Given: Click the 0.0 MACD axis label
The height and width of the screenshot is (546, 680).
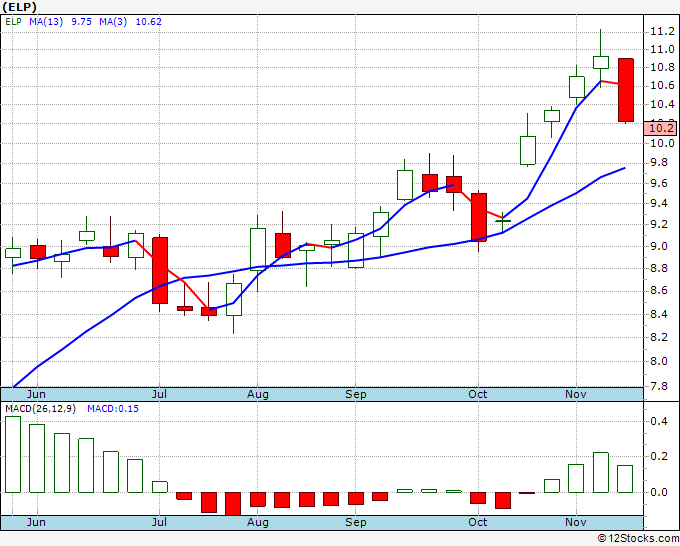Looking at the screenshot, I should coord(659,492).
